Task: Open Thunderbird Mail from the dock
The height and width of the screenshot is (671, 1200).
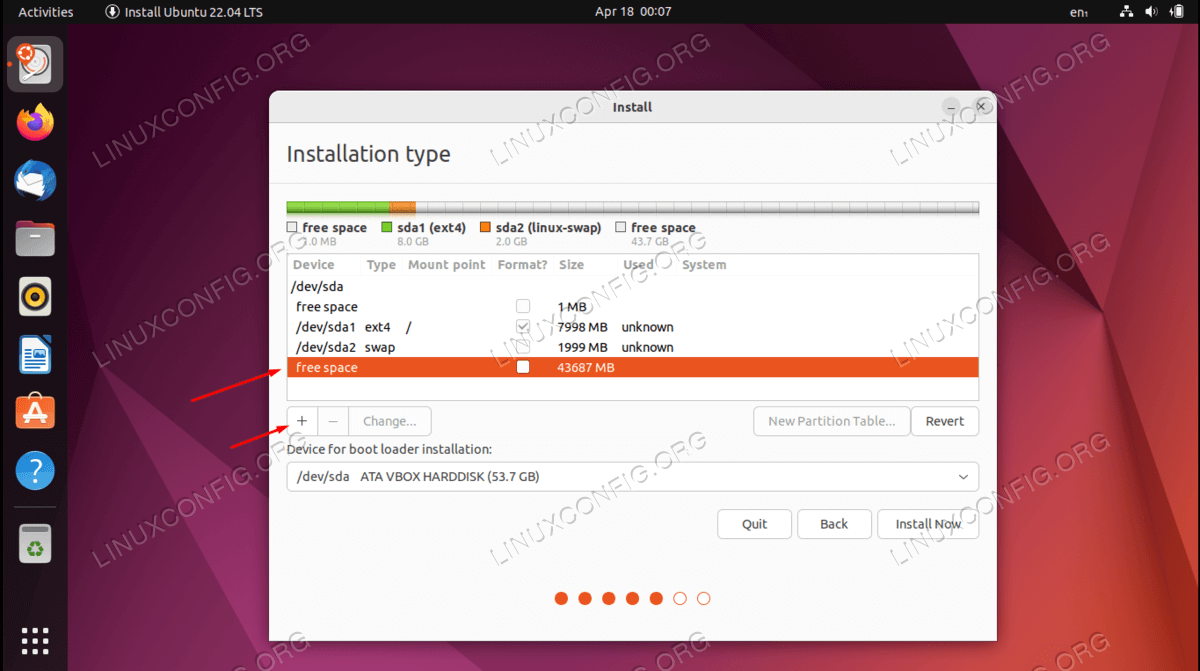Action: (x=36, y=181)
